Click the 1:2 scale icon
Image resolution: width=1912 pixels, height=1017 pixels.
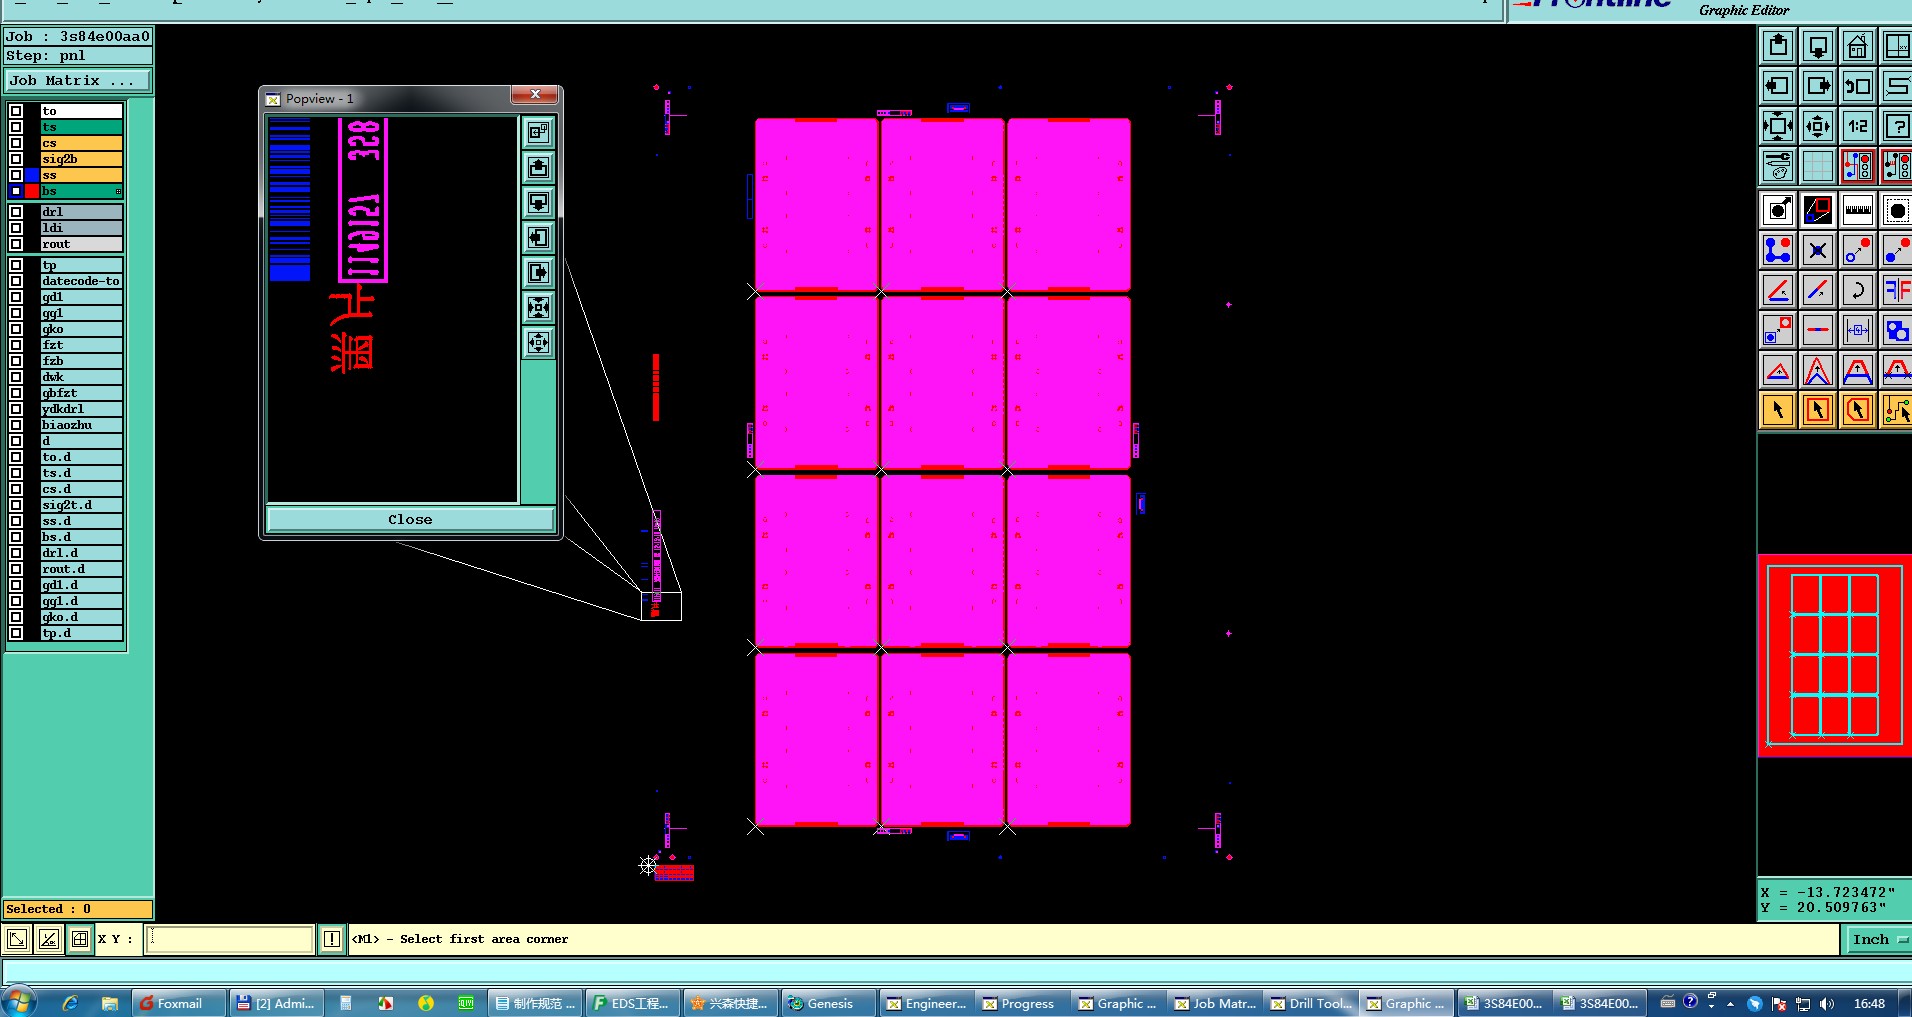tap(1858, 126)
